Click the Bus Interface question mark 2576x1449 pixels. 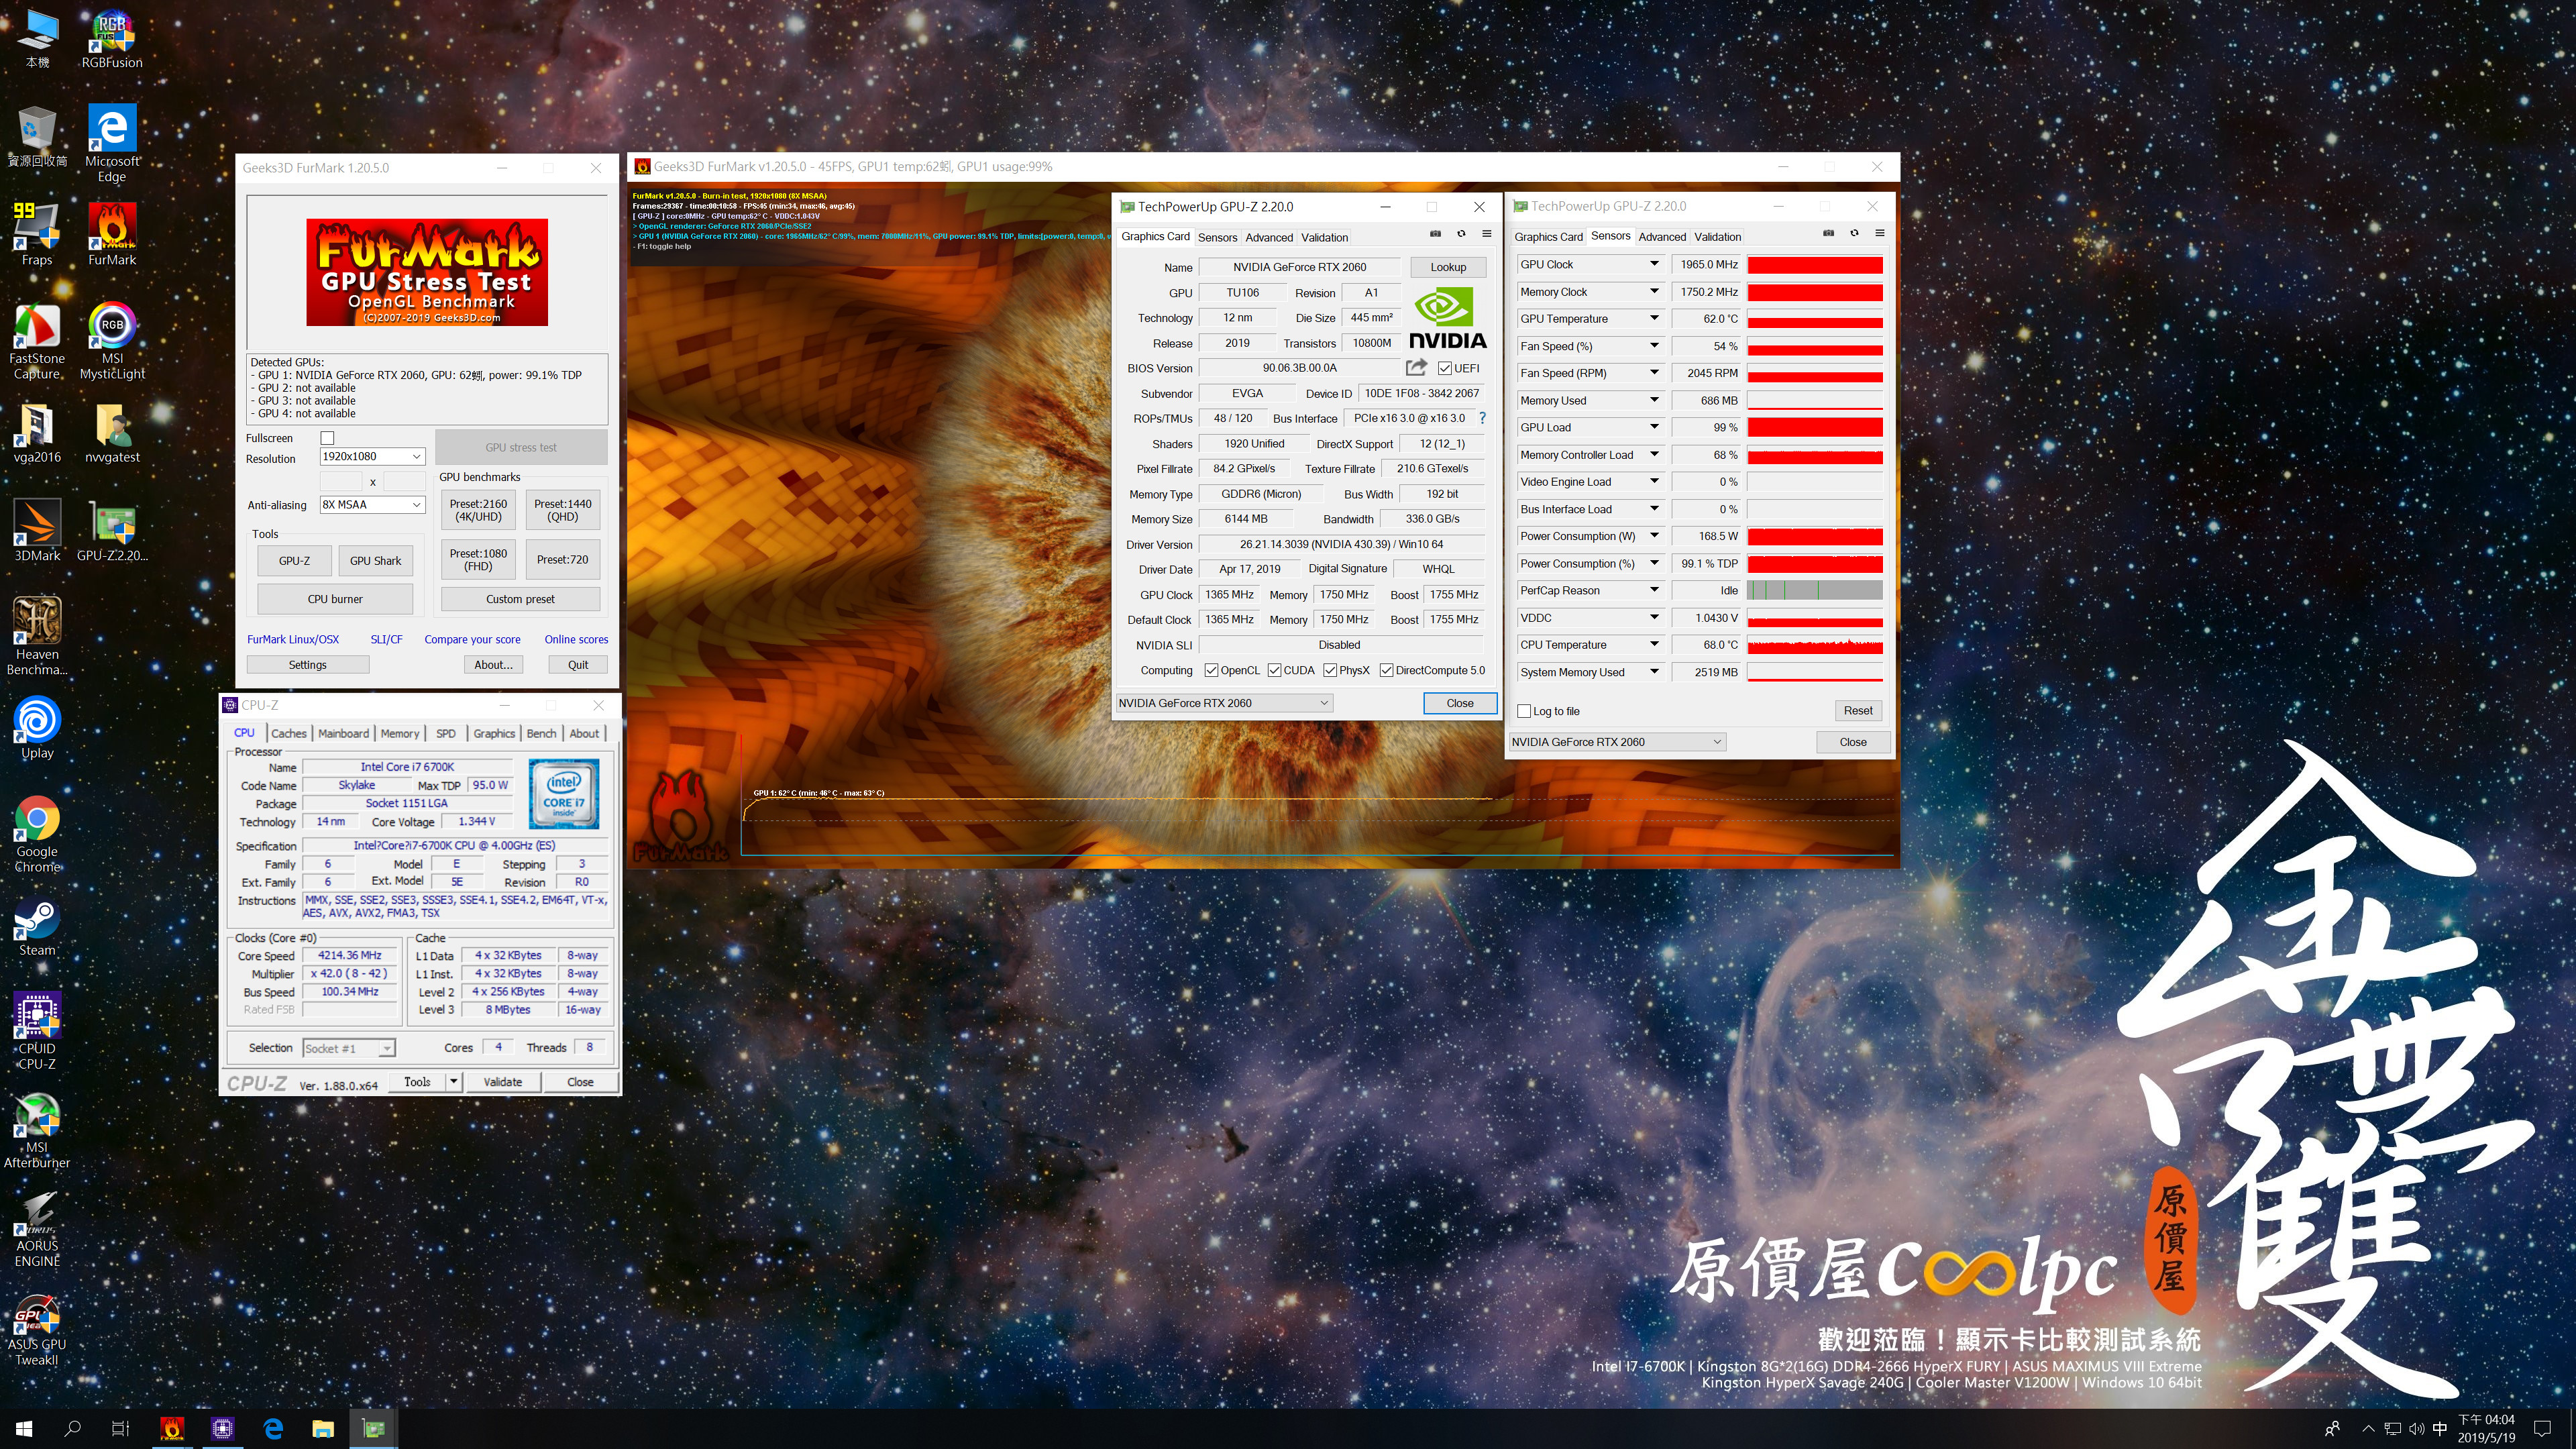pos(1482,418)
